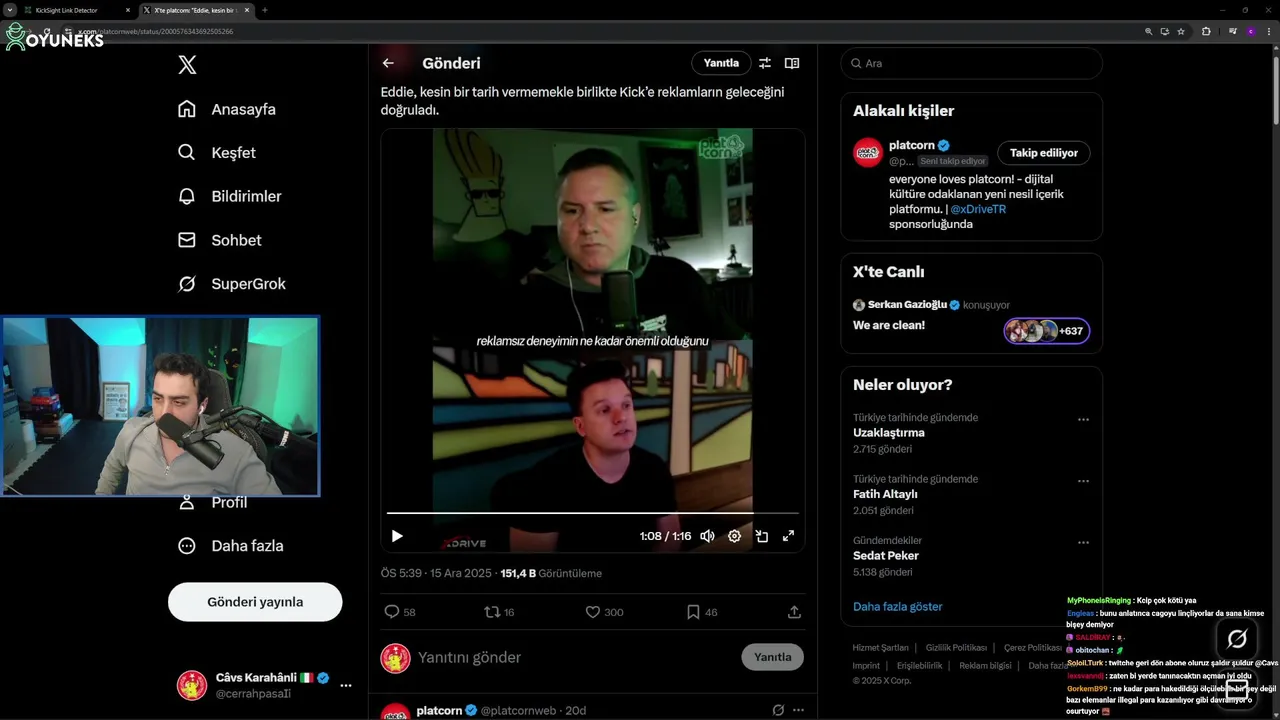
Task: Enter fullscreen on the video
Action: [x=788, y=536]
